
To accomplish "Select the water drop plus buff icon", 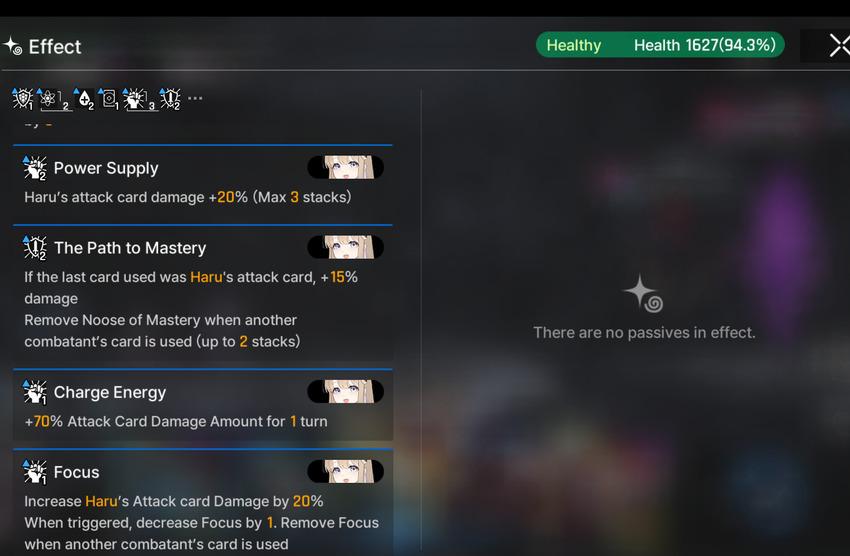I will tap(84, 99).
